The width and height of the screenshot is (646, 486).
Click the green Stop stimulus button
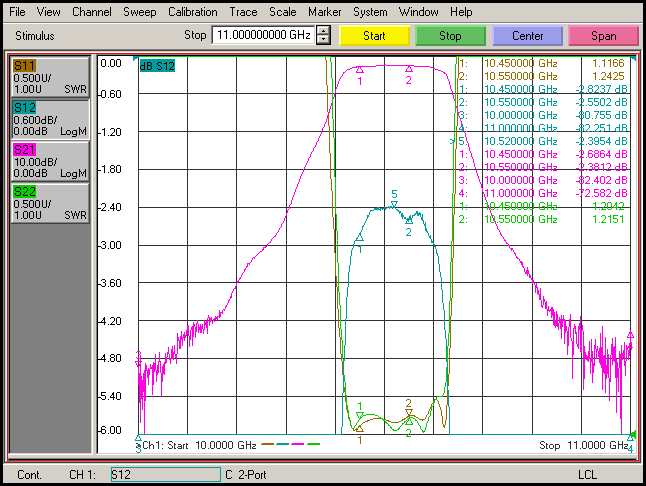pyautogui.click(x=450, y=36)
